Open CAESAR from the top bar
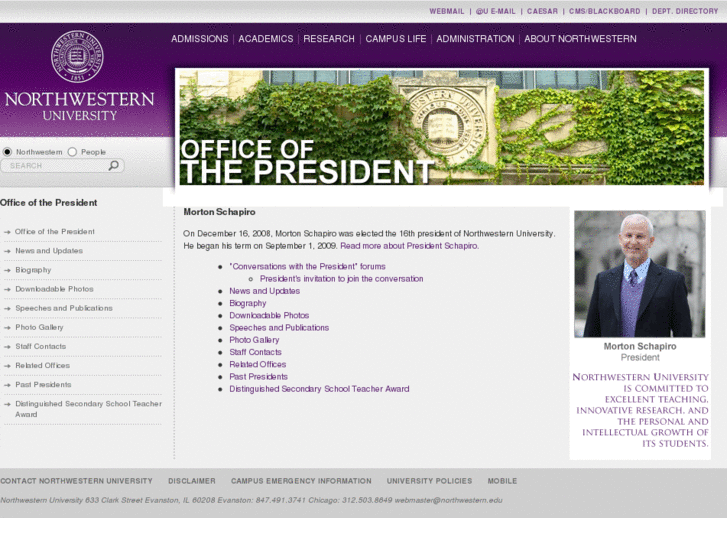 pyautogui.click(x=542, y=11)
